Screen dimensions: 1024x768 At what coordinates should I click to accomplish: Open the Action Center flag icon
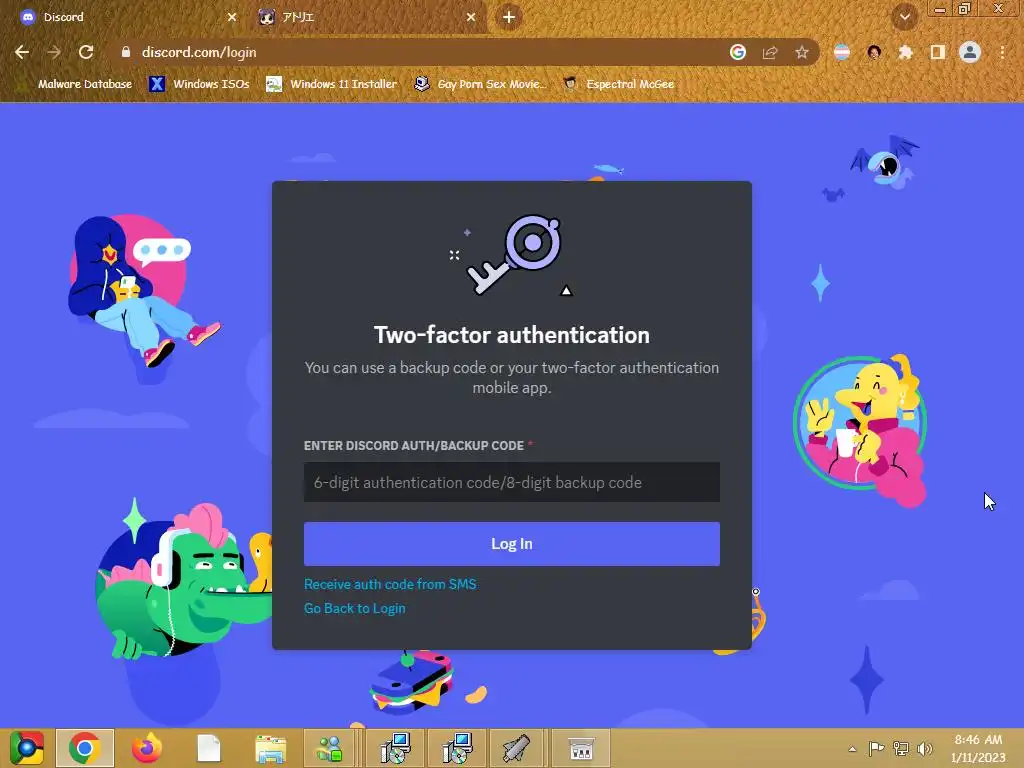click(876, 748)
